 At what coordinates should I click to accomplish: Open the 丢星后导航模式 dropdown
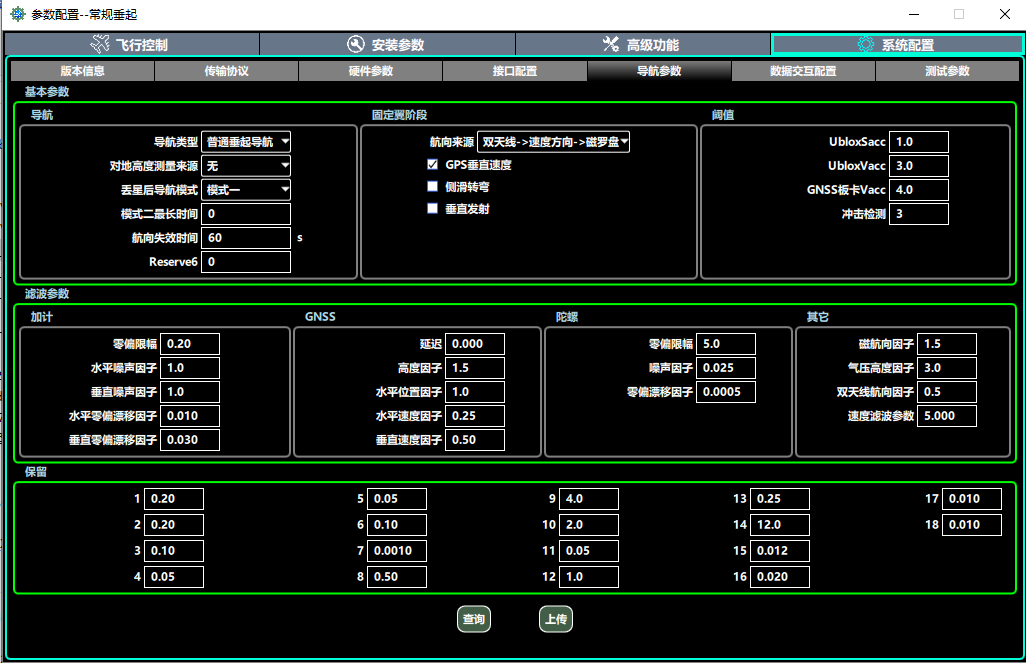point(246,190)
